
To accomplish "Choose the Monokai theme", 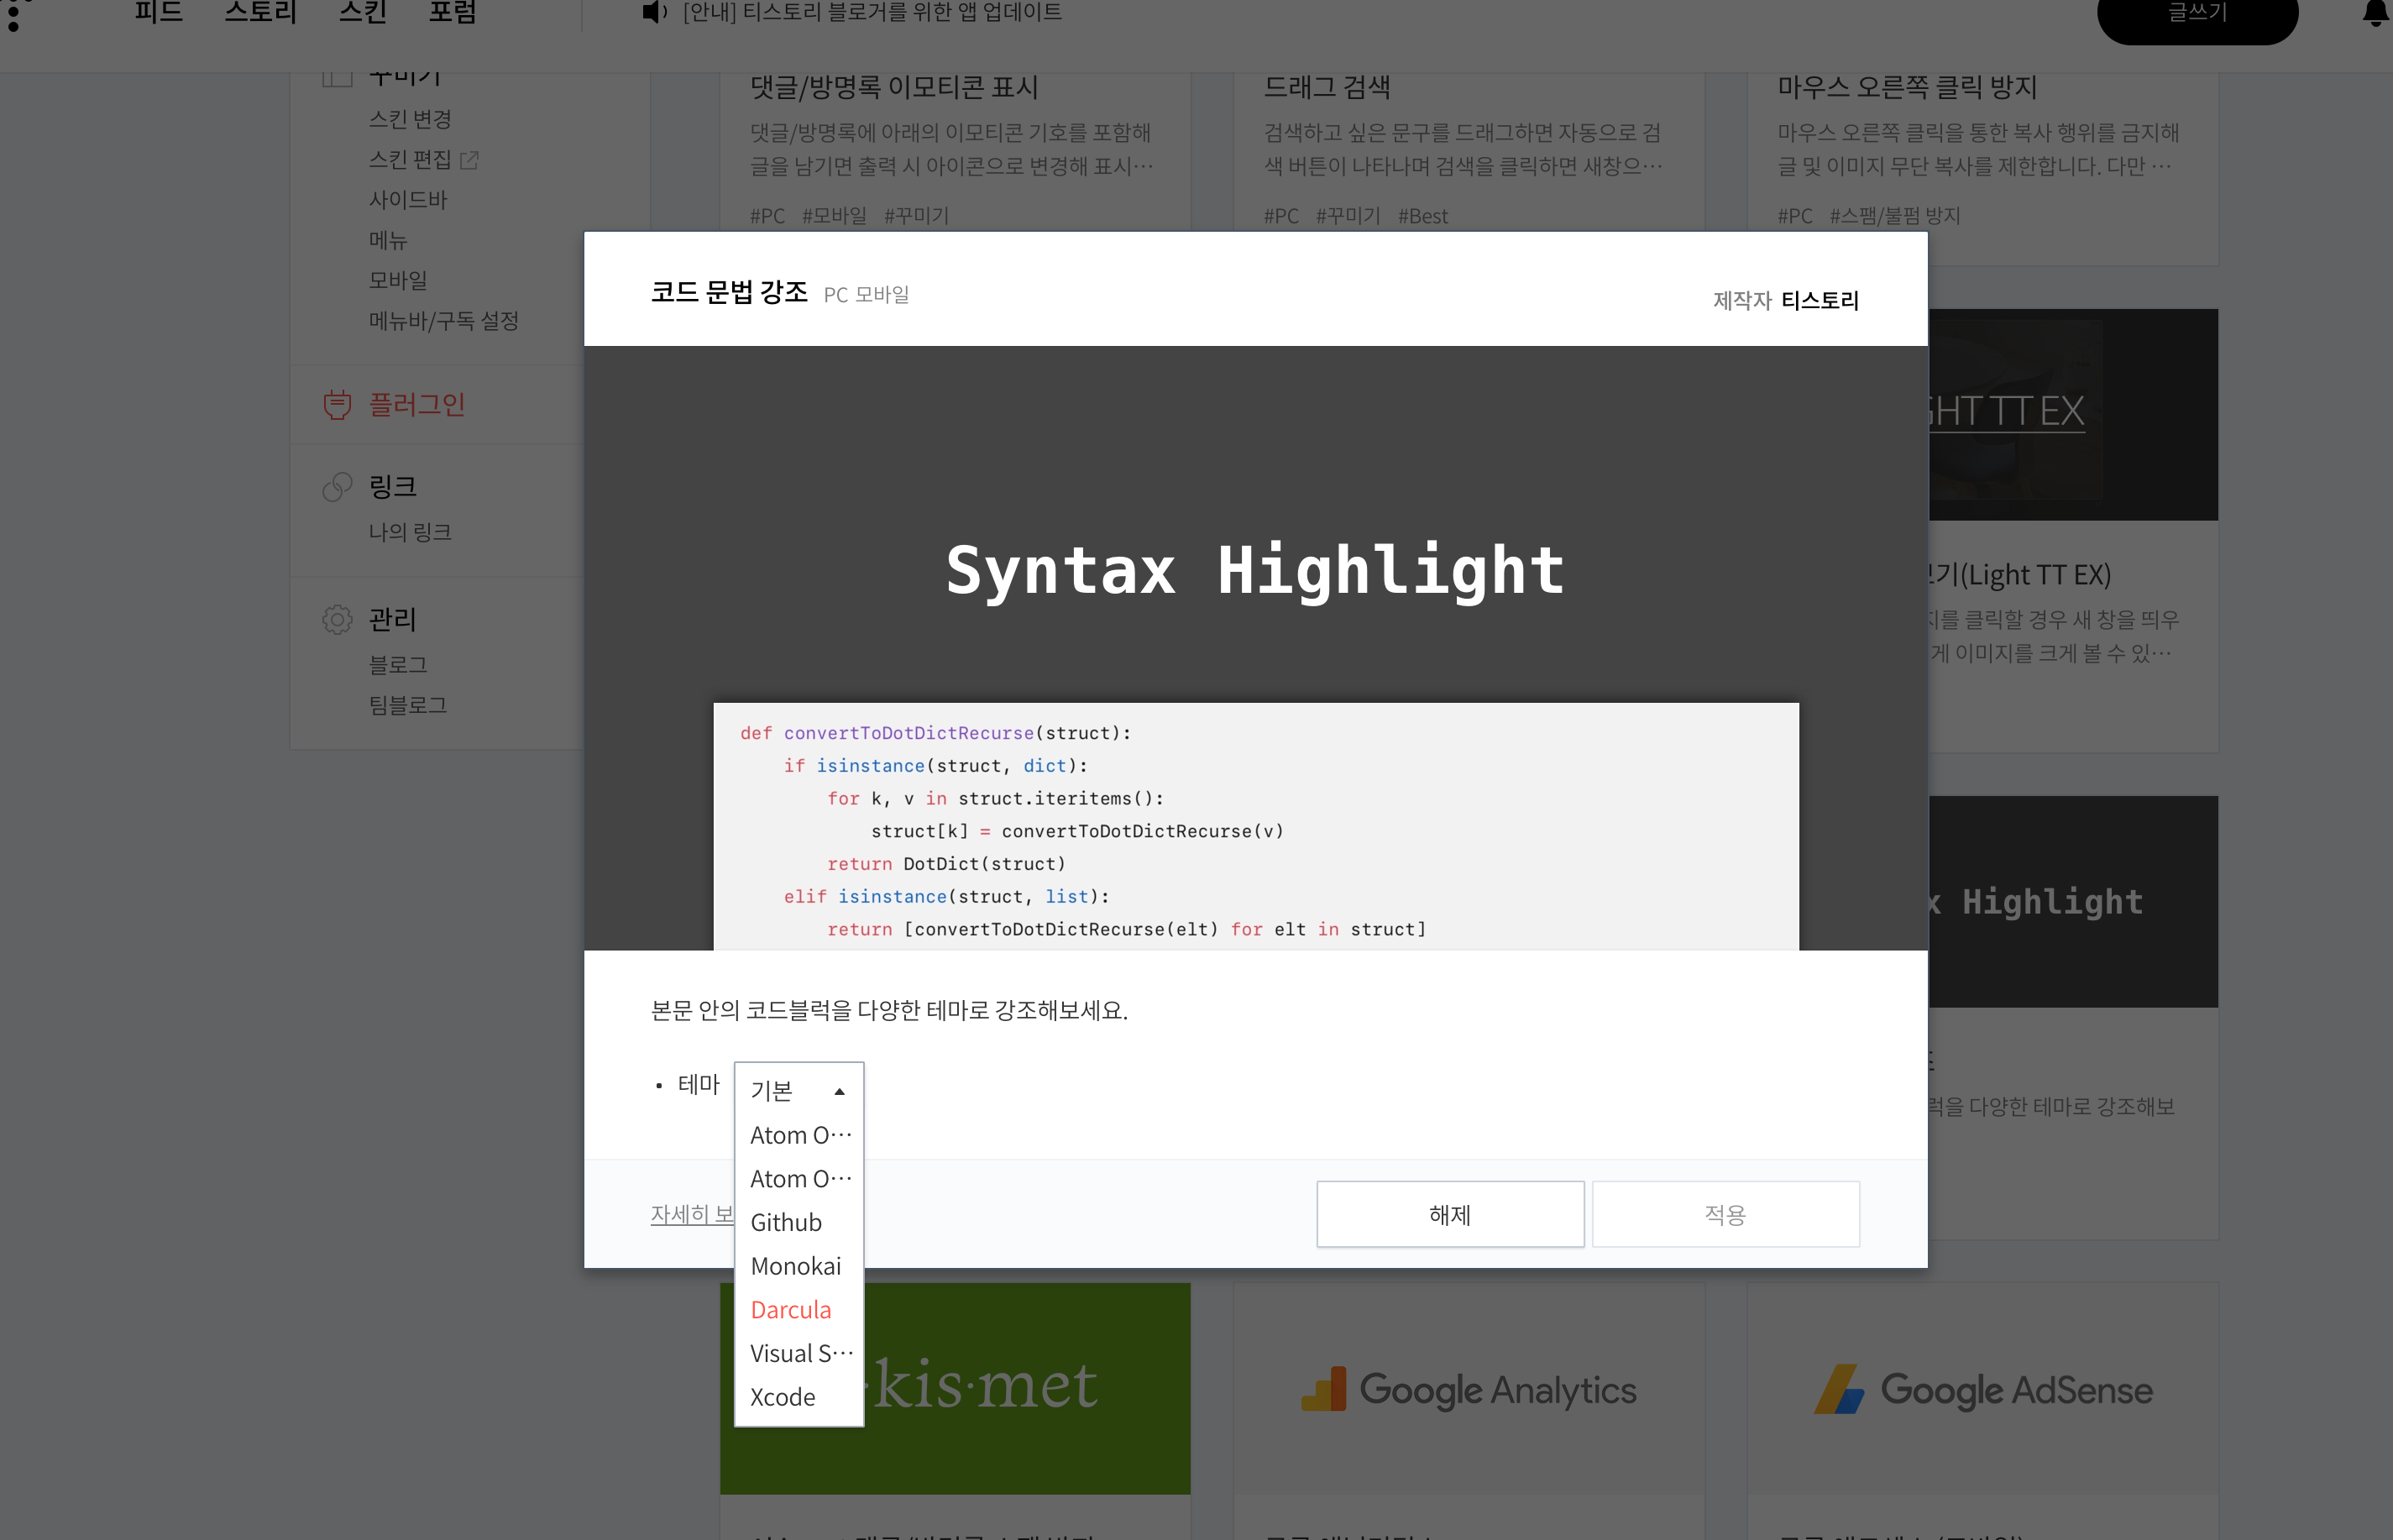I will [x=799, y=1266].
